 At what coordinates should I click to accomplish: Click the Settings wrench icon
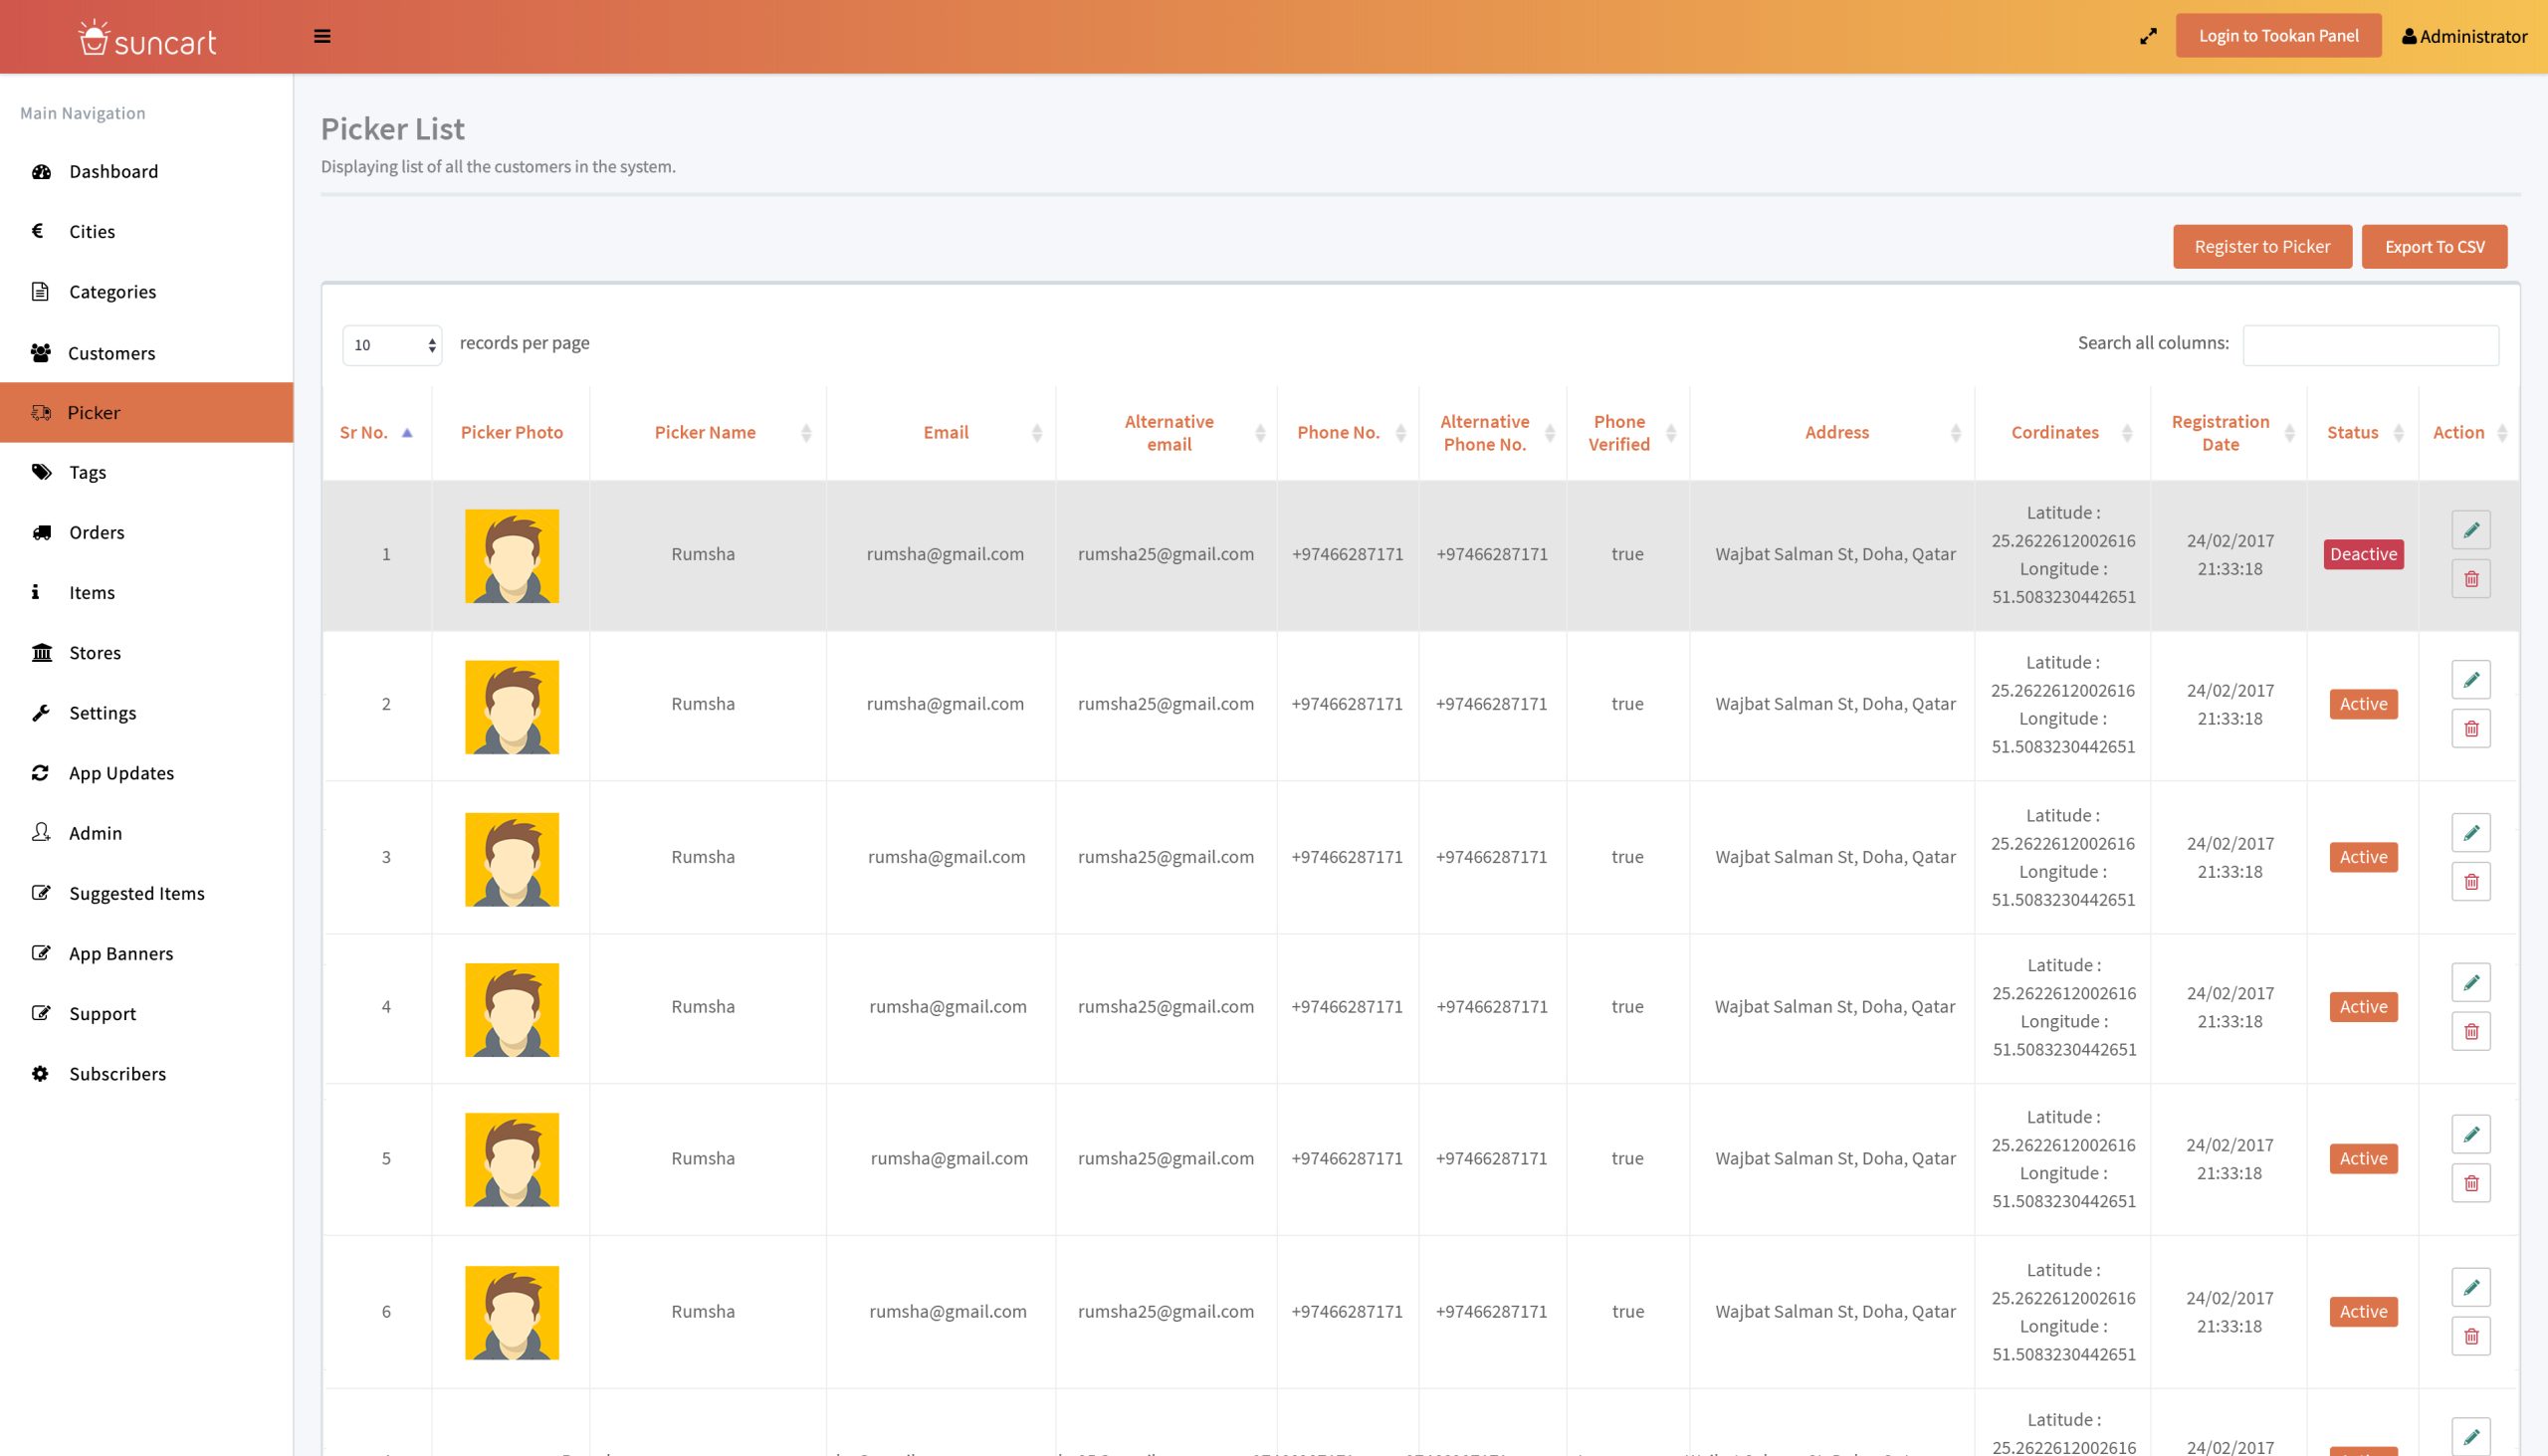41,712
